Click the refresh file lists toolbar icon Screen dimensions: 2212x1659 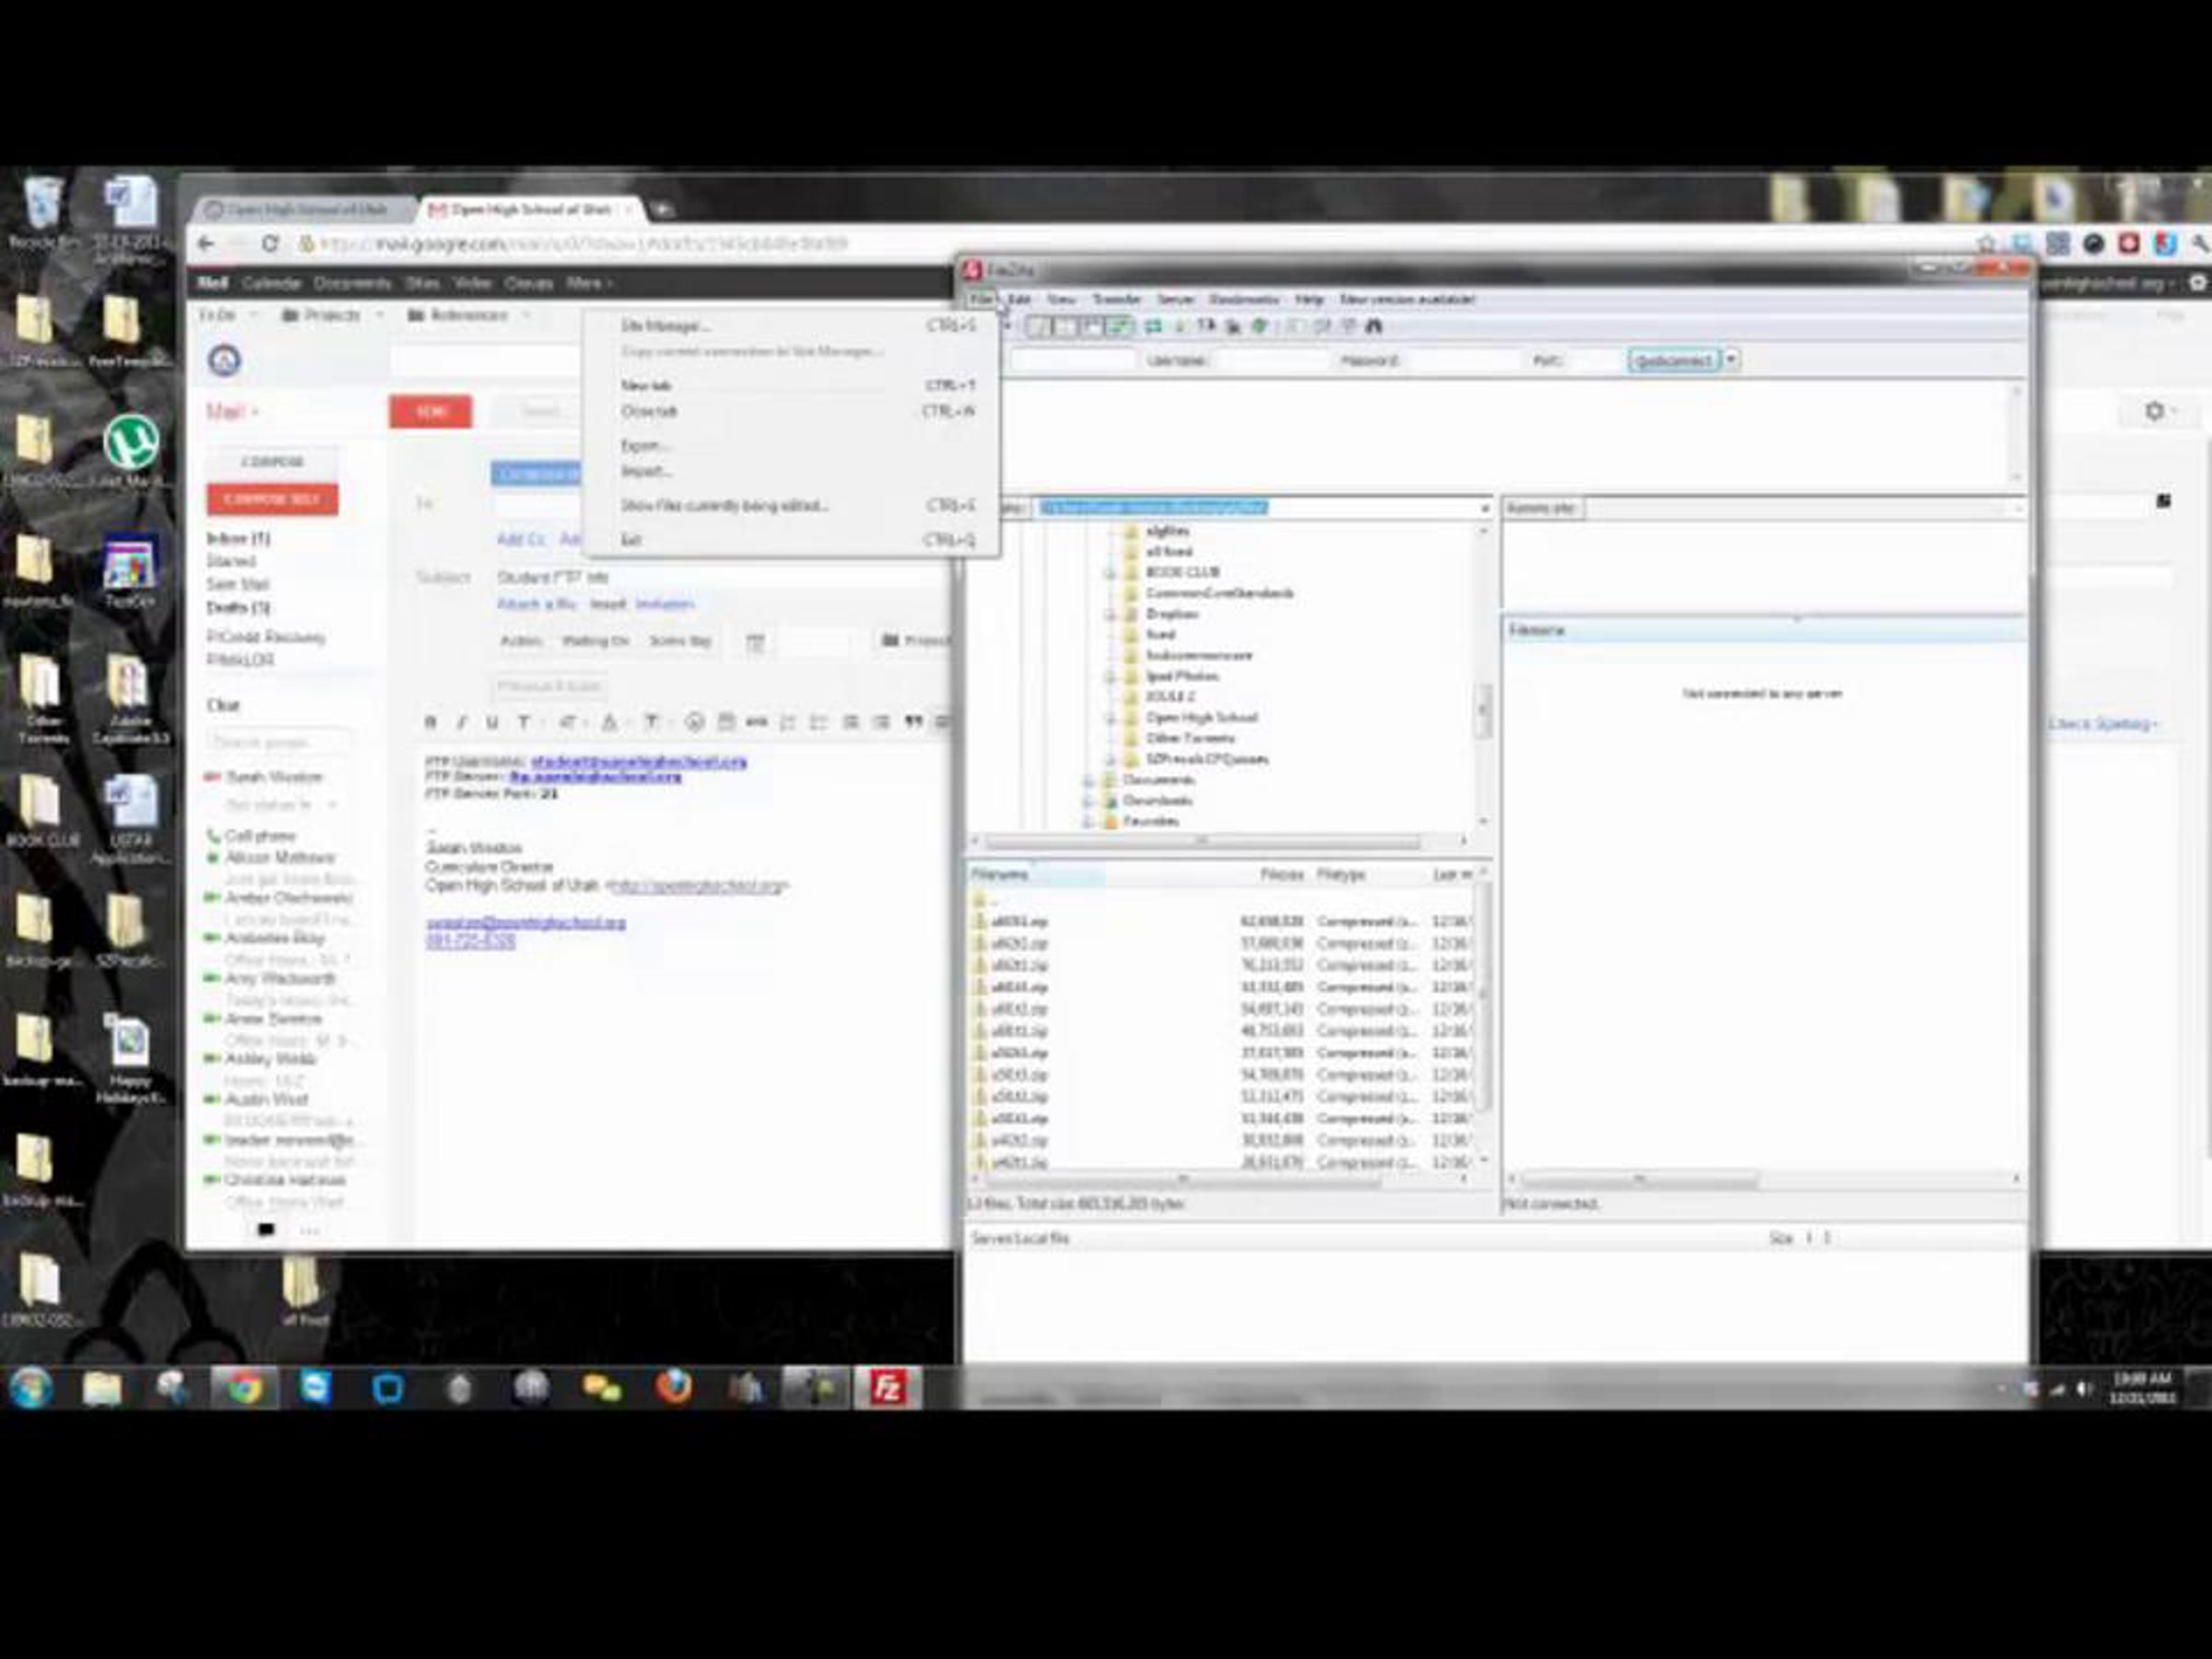pos(1153,326)
